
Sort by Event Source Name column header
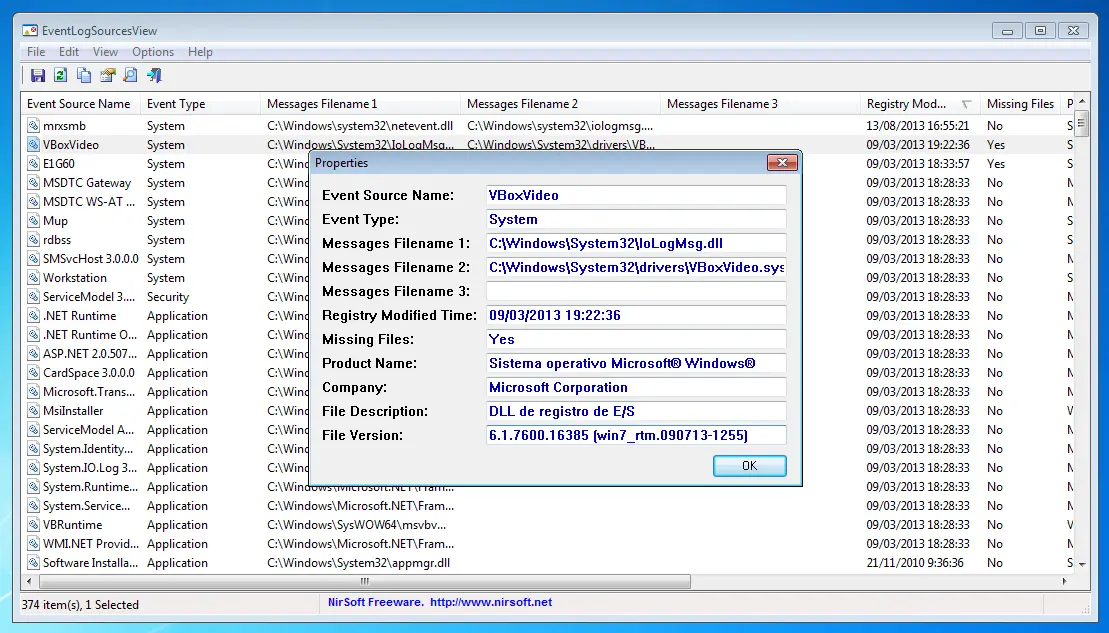81,104
